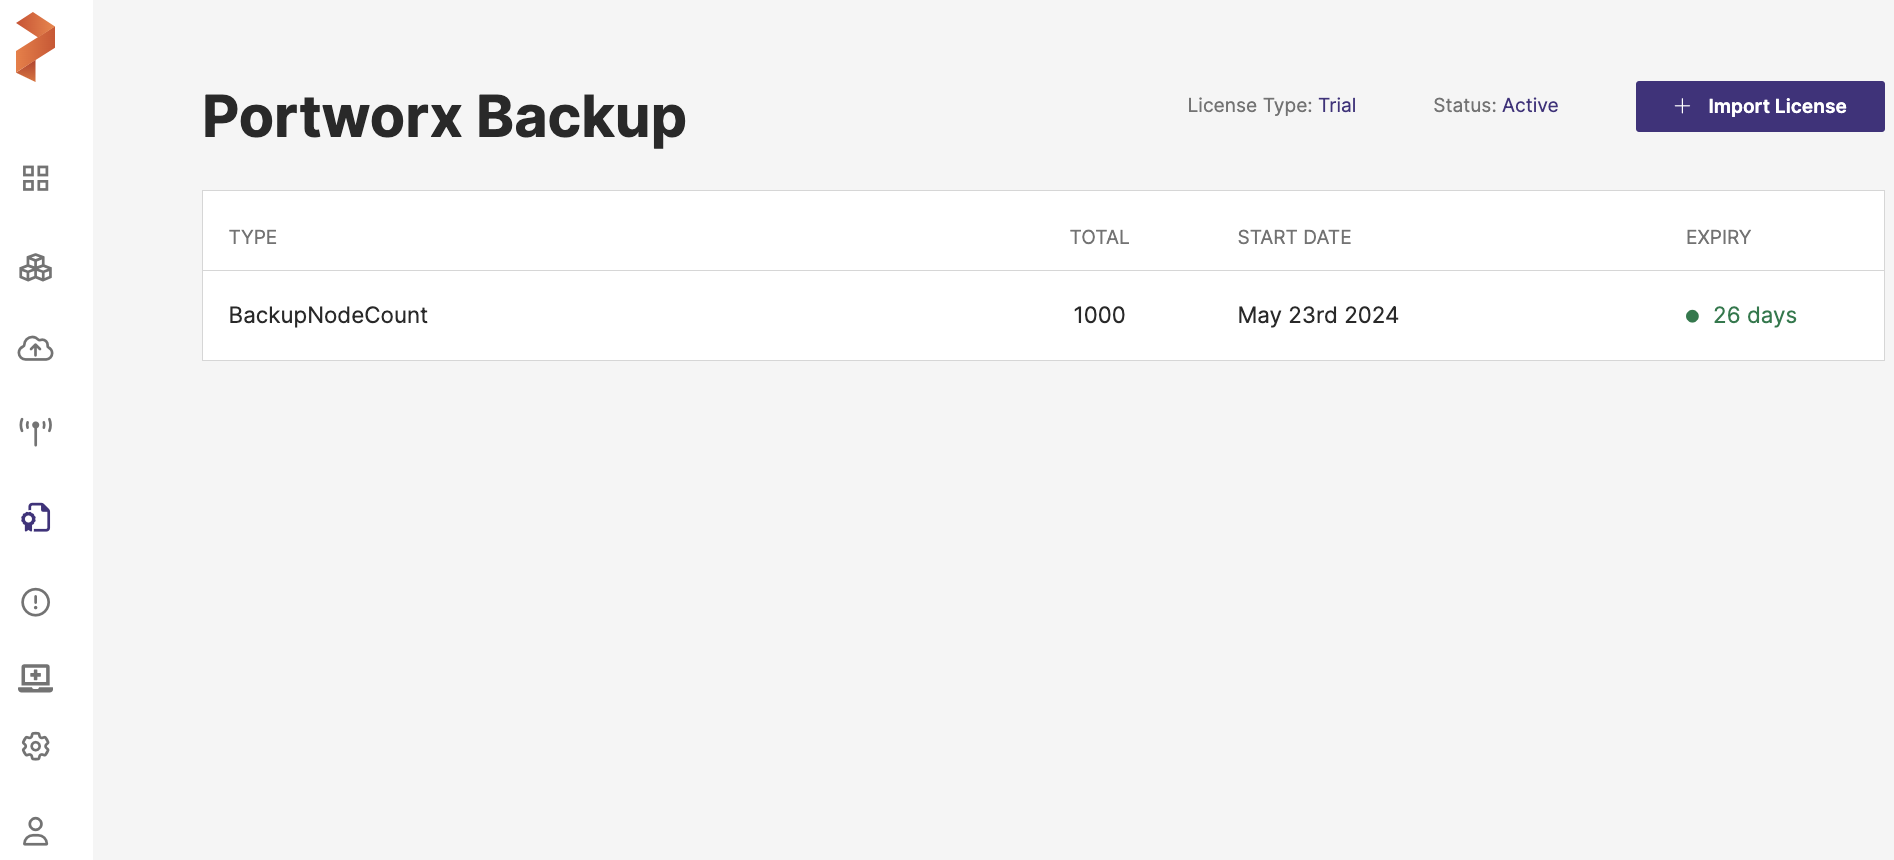Viewport: 1894px width, 860px height.
Task: Click the monitor with plus icon
Action: [x=36, y=677]
